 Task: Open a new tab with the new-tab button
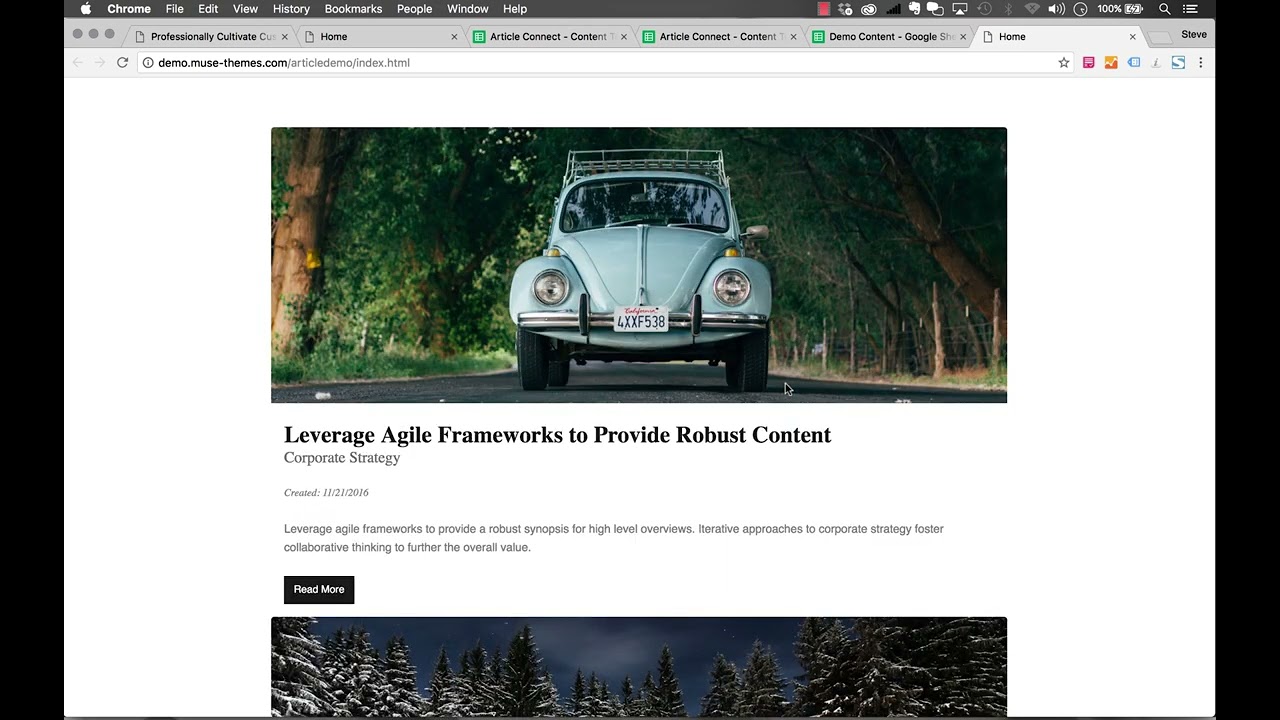(1160, 37)
